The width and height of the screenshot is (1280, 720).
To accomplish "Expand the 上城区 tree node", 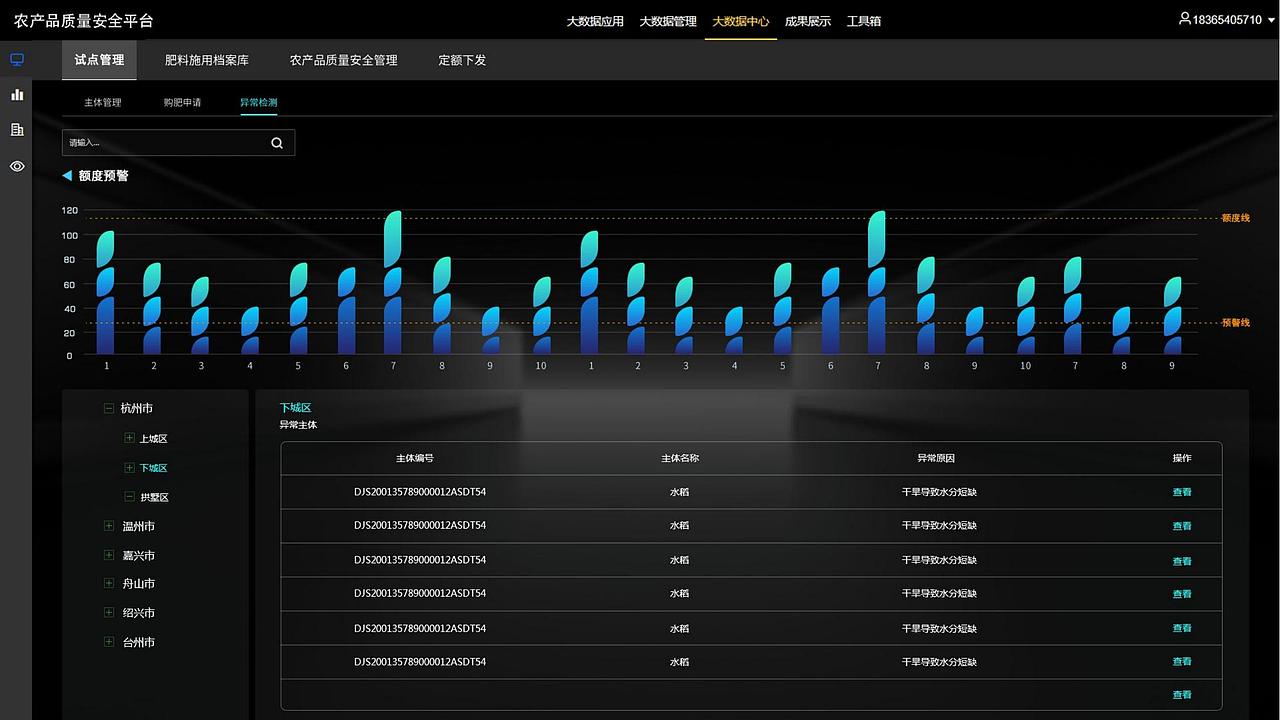I will 129,438.
